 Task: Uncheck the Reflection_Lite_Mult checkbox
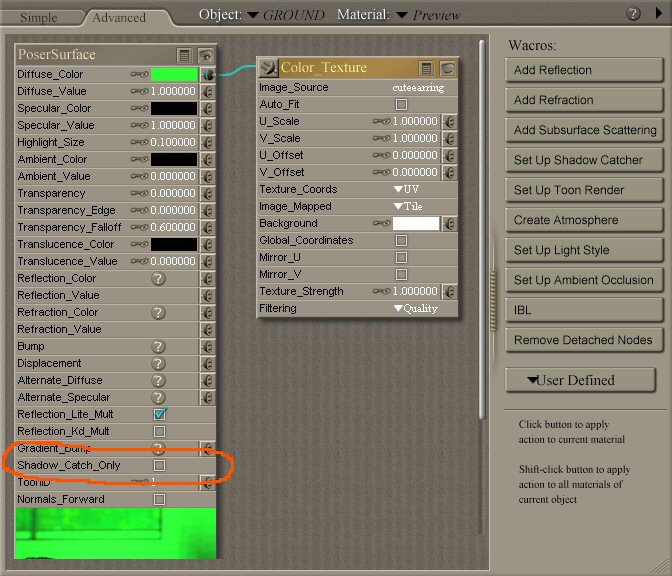click(x=160, y=414)
